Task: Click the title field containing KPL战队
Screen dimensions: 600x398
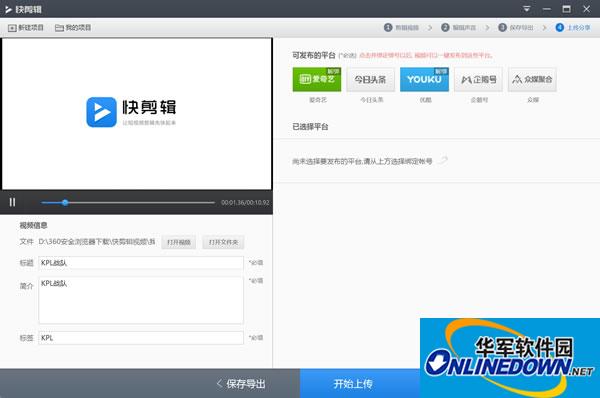Action: (141, 263)
